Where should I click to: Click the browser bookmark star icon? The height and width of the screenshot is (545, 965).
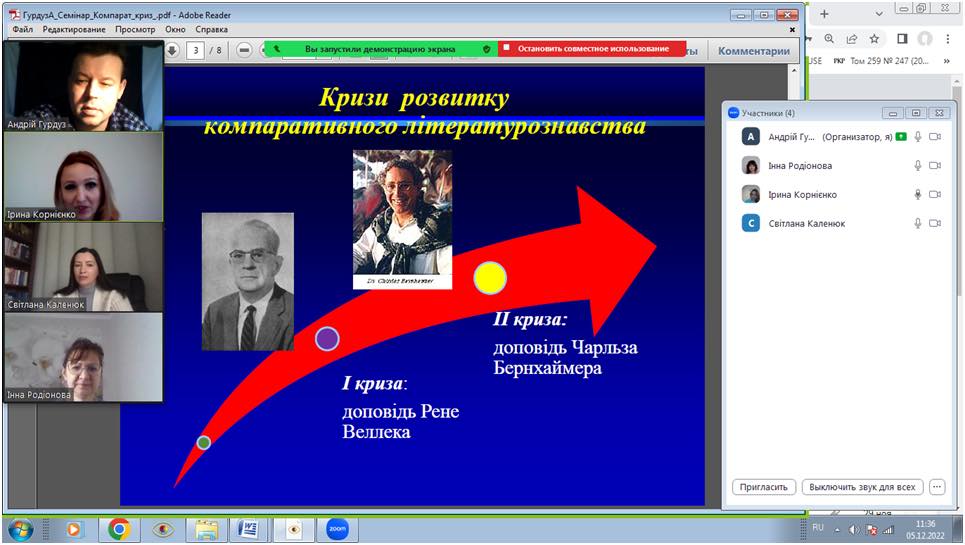(874, 39)
